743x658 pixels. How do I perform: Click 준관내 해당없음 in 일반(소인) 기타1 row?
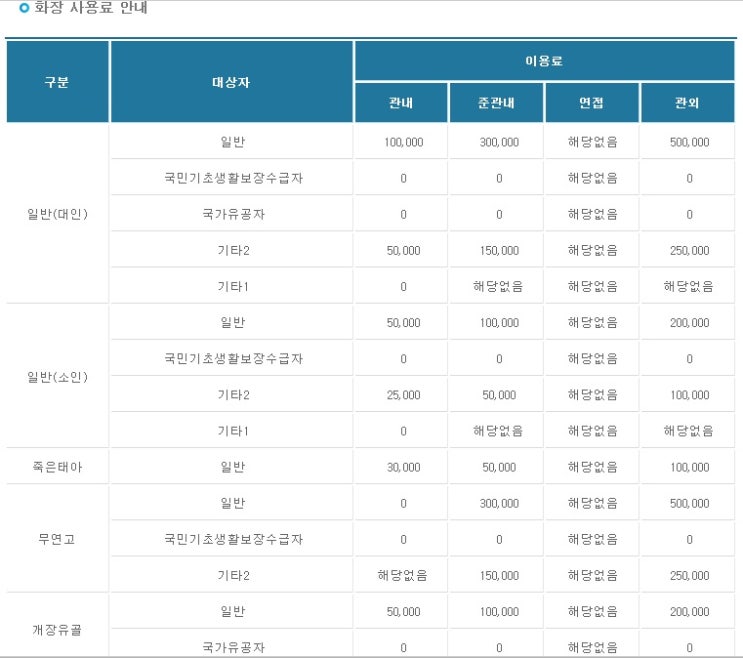click(x=498, y=431)
